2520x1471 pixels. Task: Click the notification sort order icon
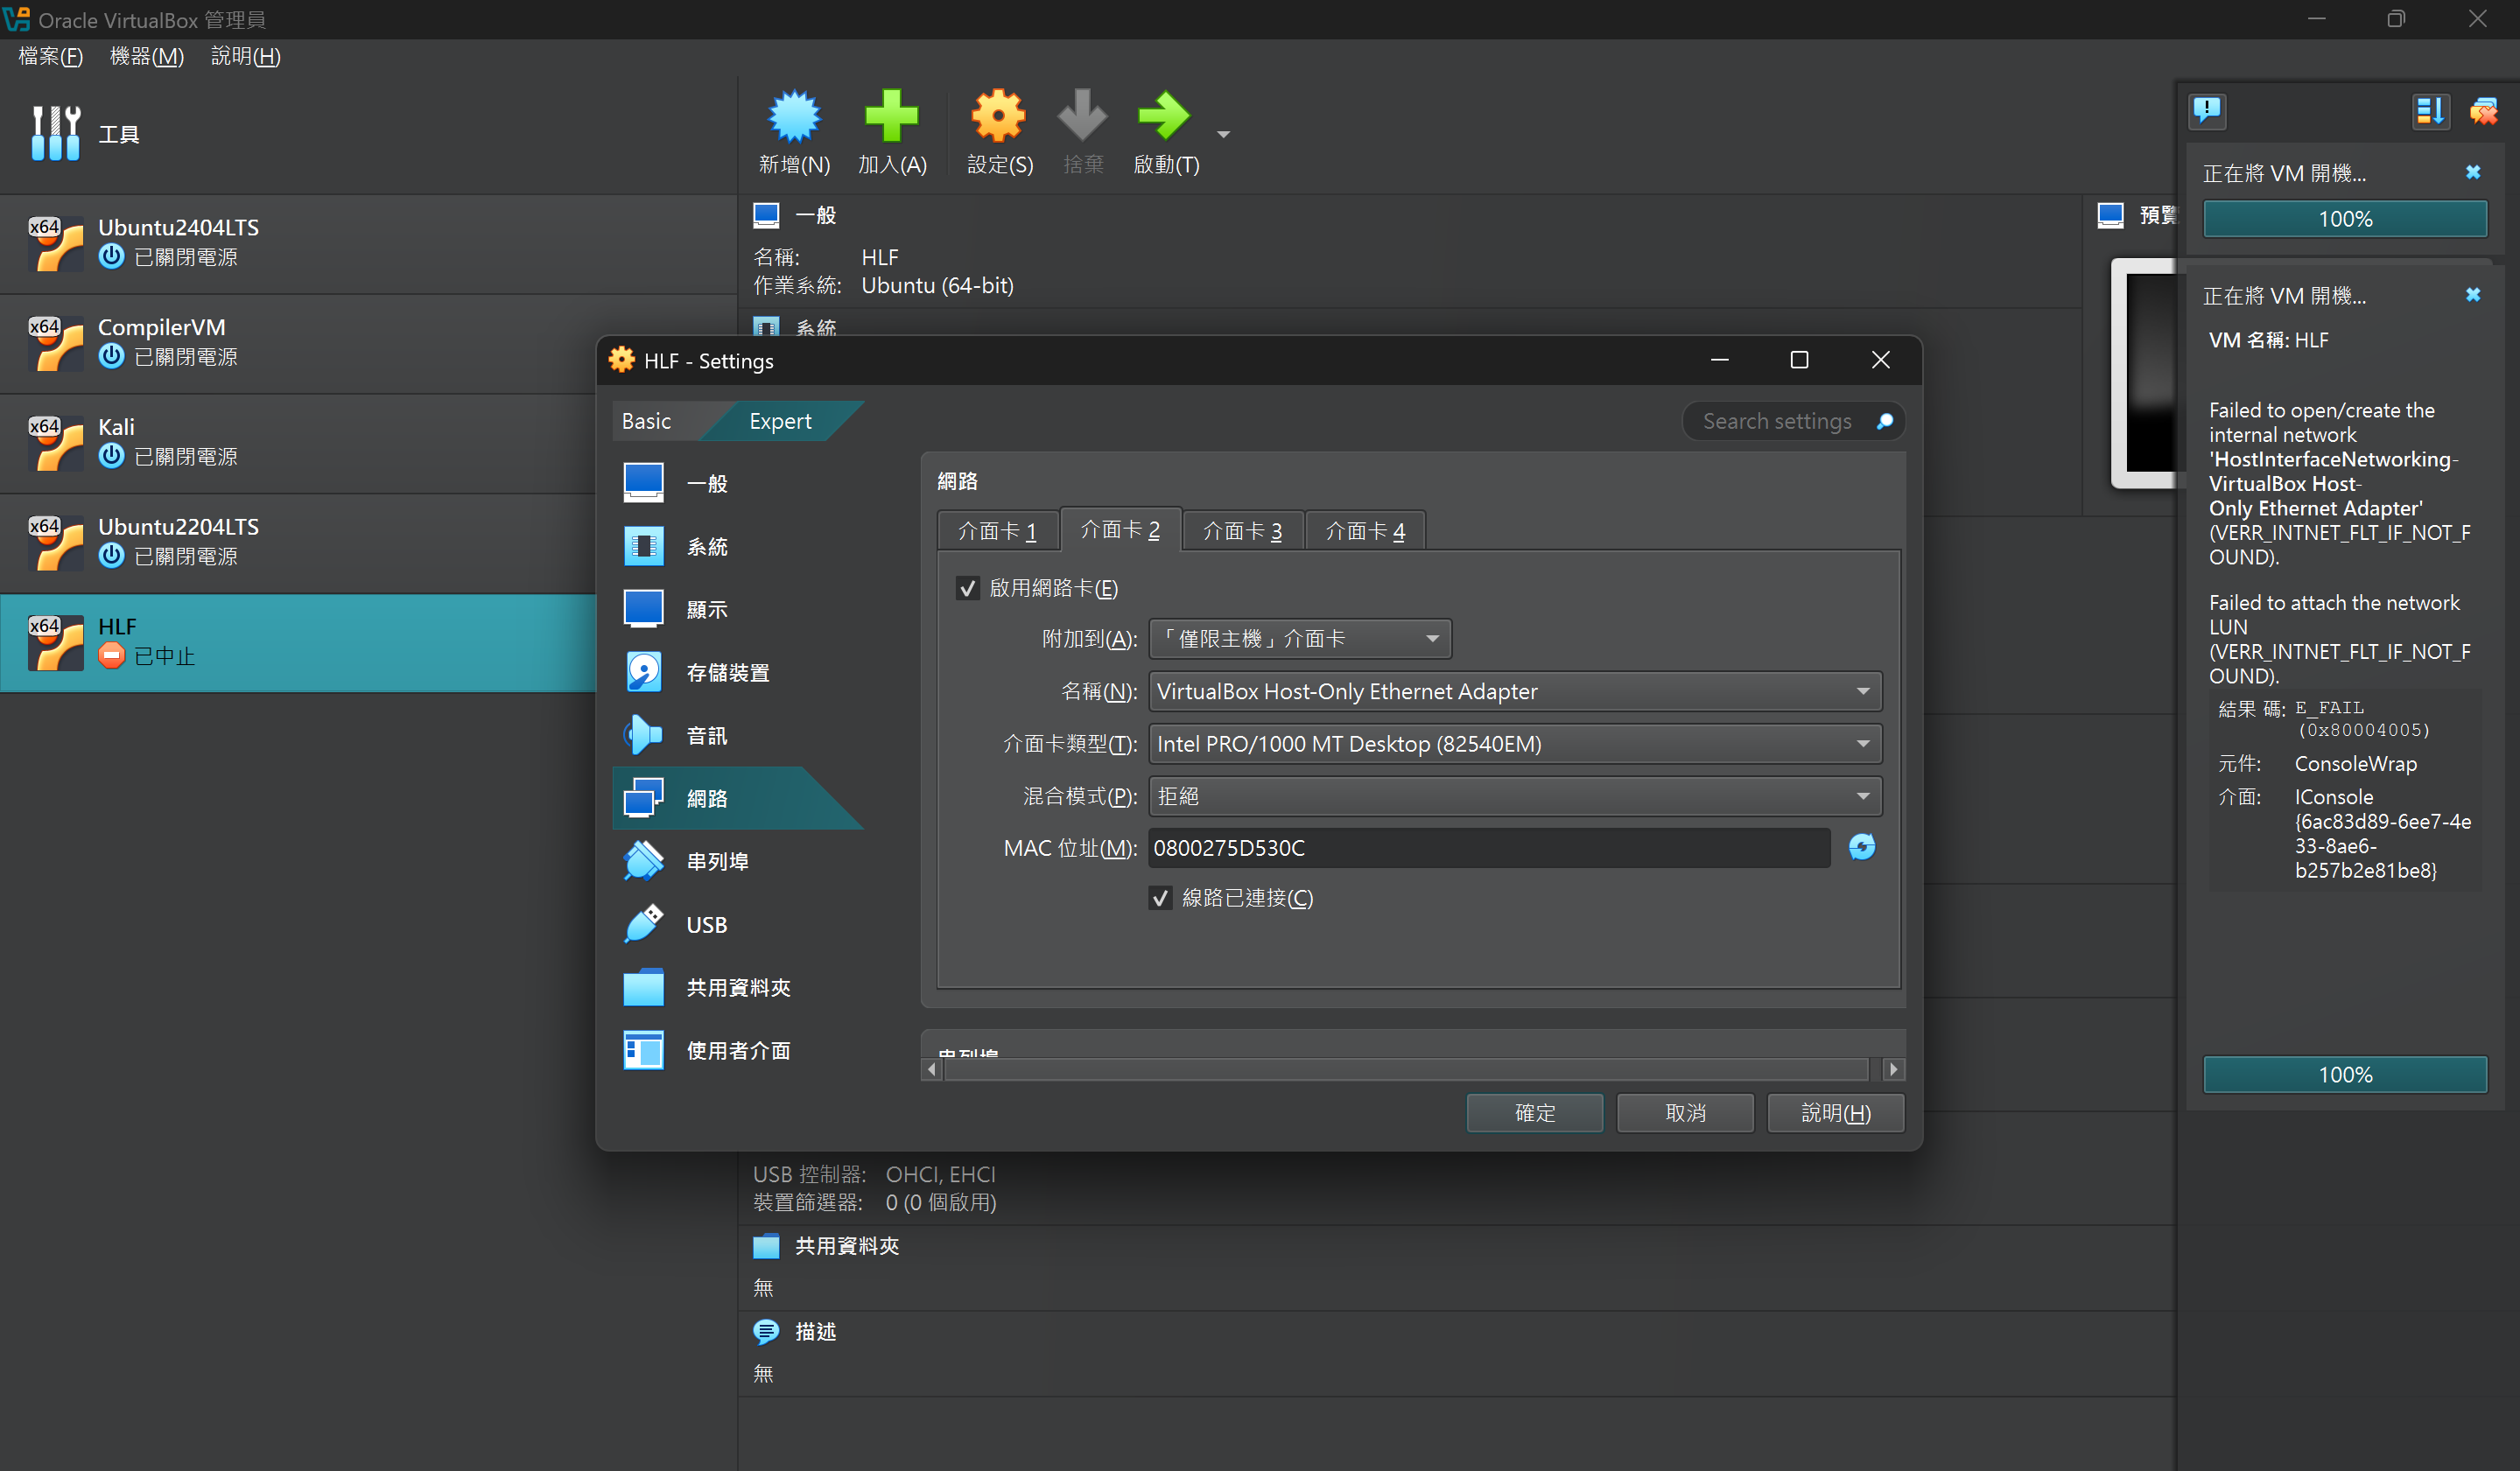2430,110
